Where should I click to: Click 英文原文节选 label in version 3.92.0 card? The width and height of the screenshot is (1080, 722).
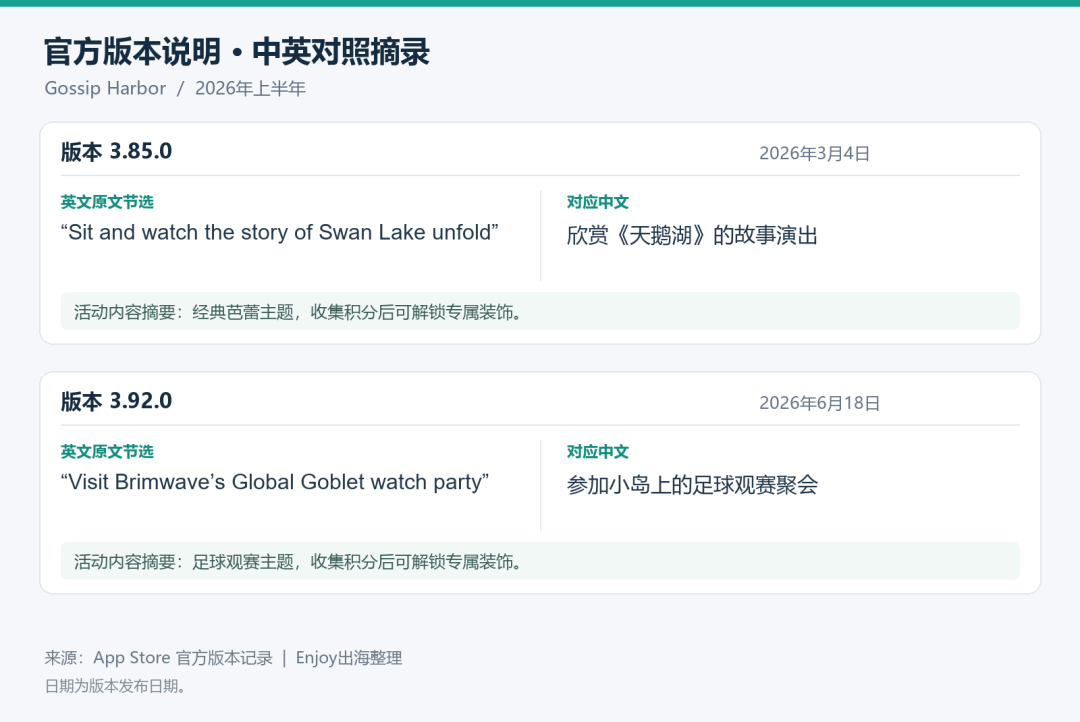click(107, 451)
